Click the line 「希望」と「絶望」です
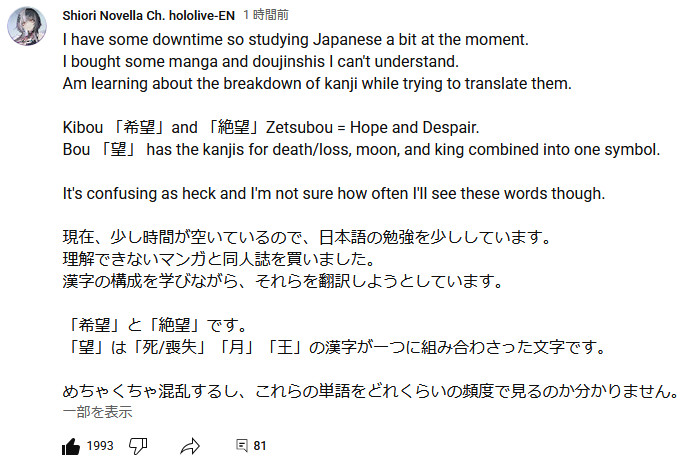This screenshot has width=691, height=462. point(156,325)
